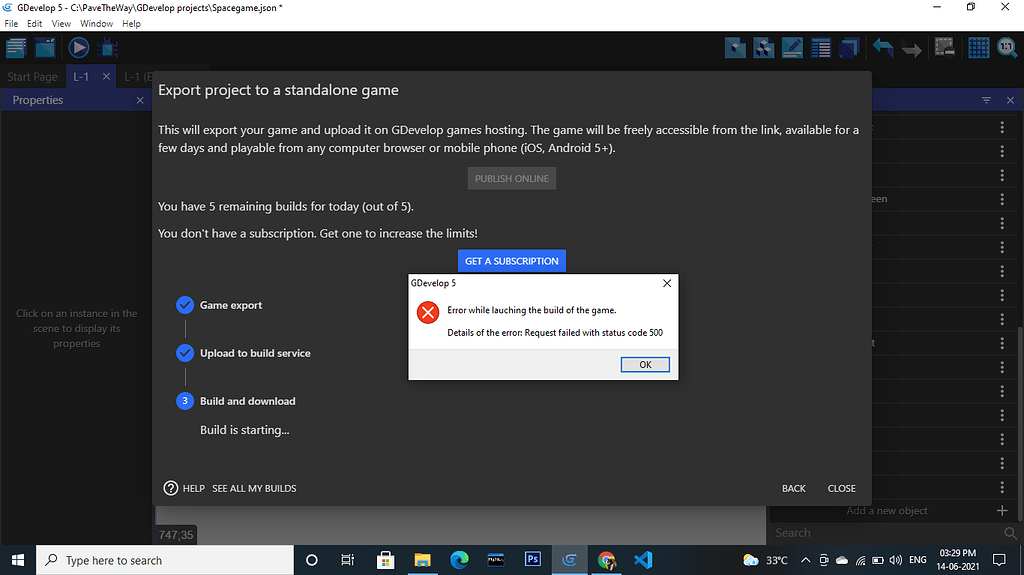The width and height of the screenshot is (1024, 575).
Task: Select the Upload to build service checkmark
Action: [x=185, y=353]
